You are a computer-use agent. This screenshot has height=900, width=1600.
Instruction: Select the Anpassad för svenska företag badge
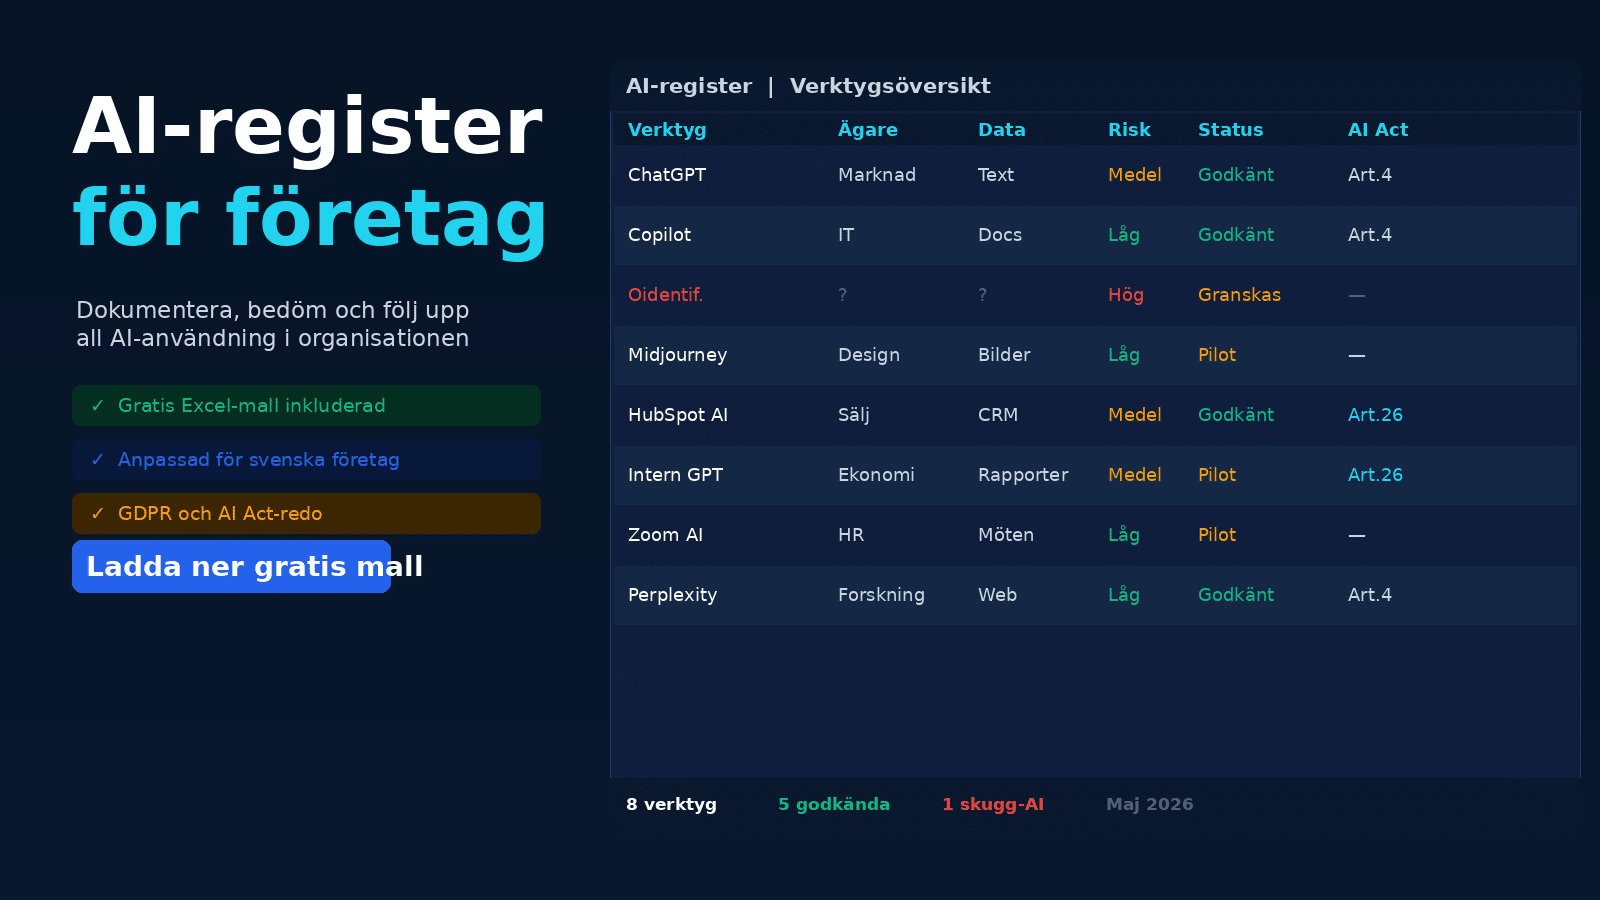point(306,459)
